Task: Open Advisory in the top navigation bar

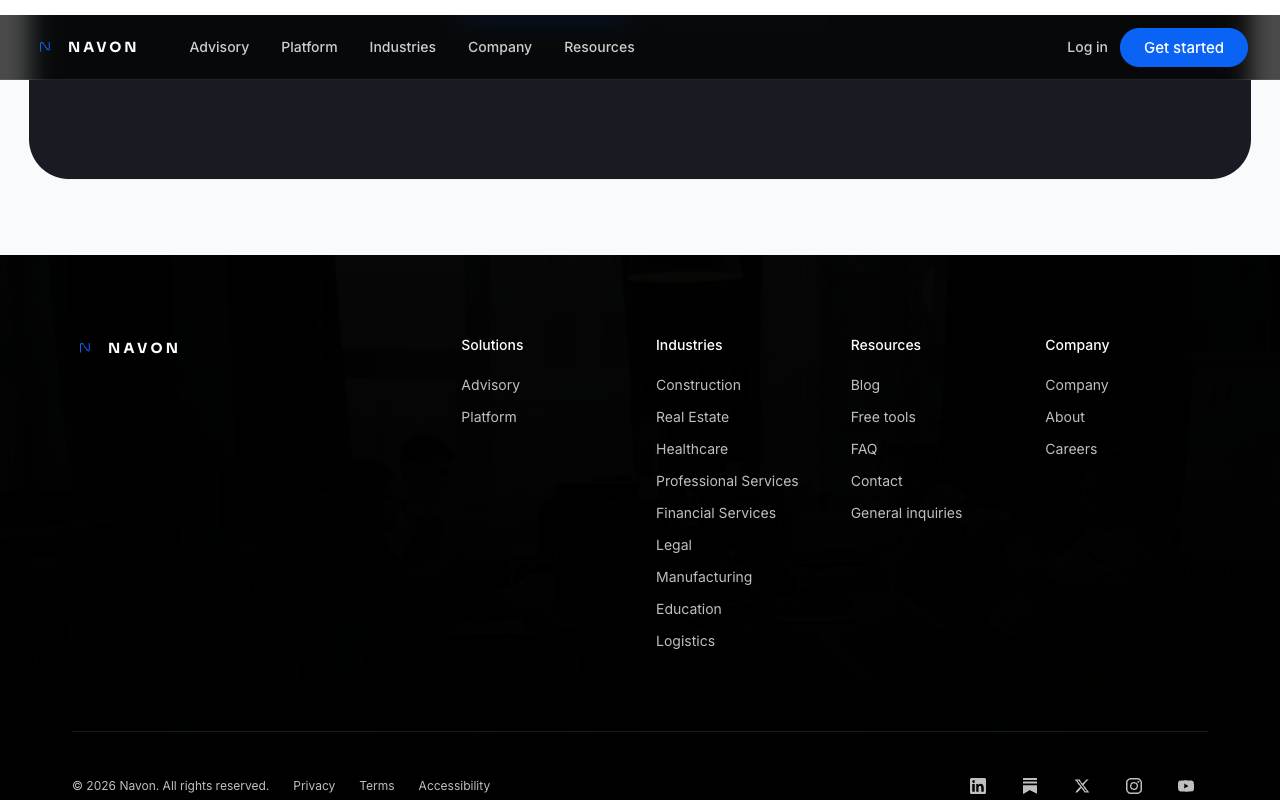Action: click(x=219, y=47)
